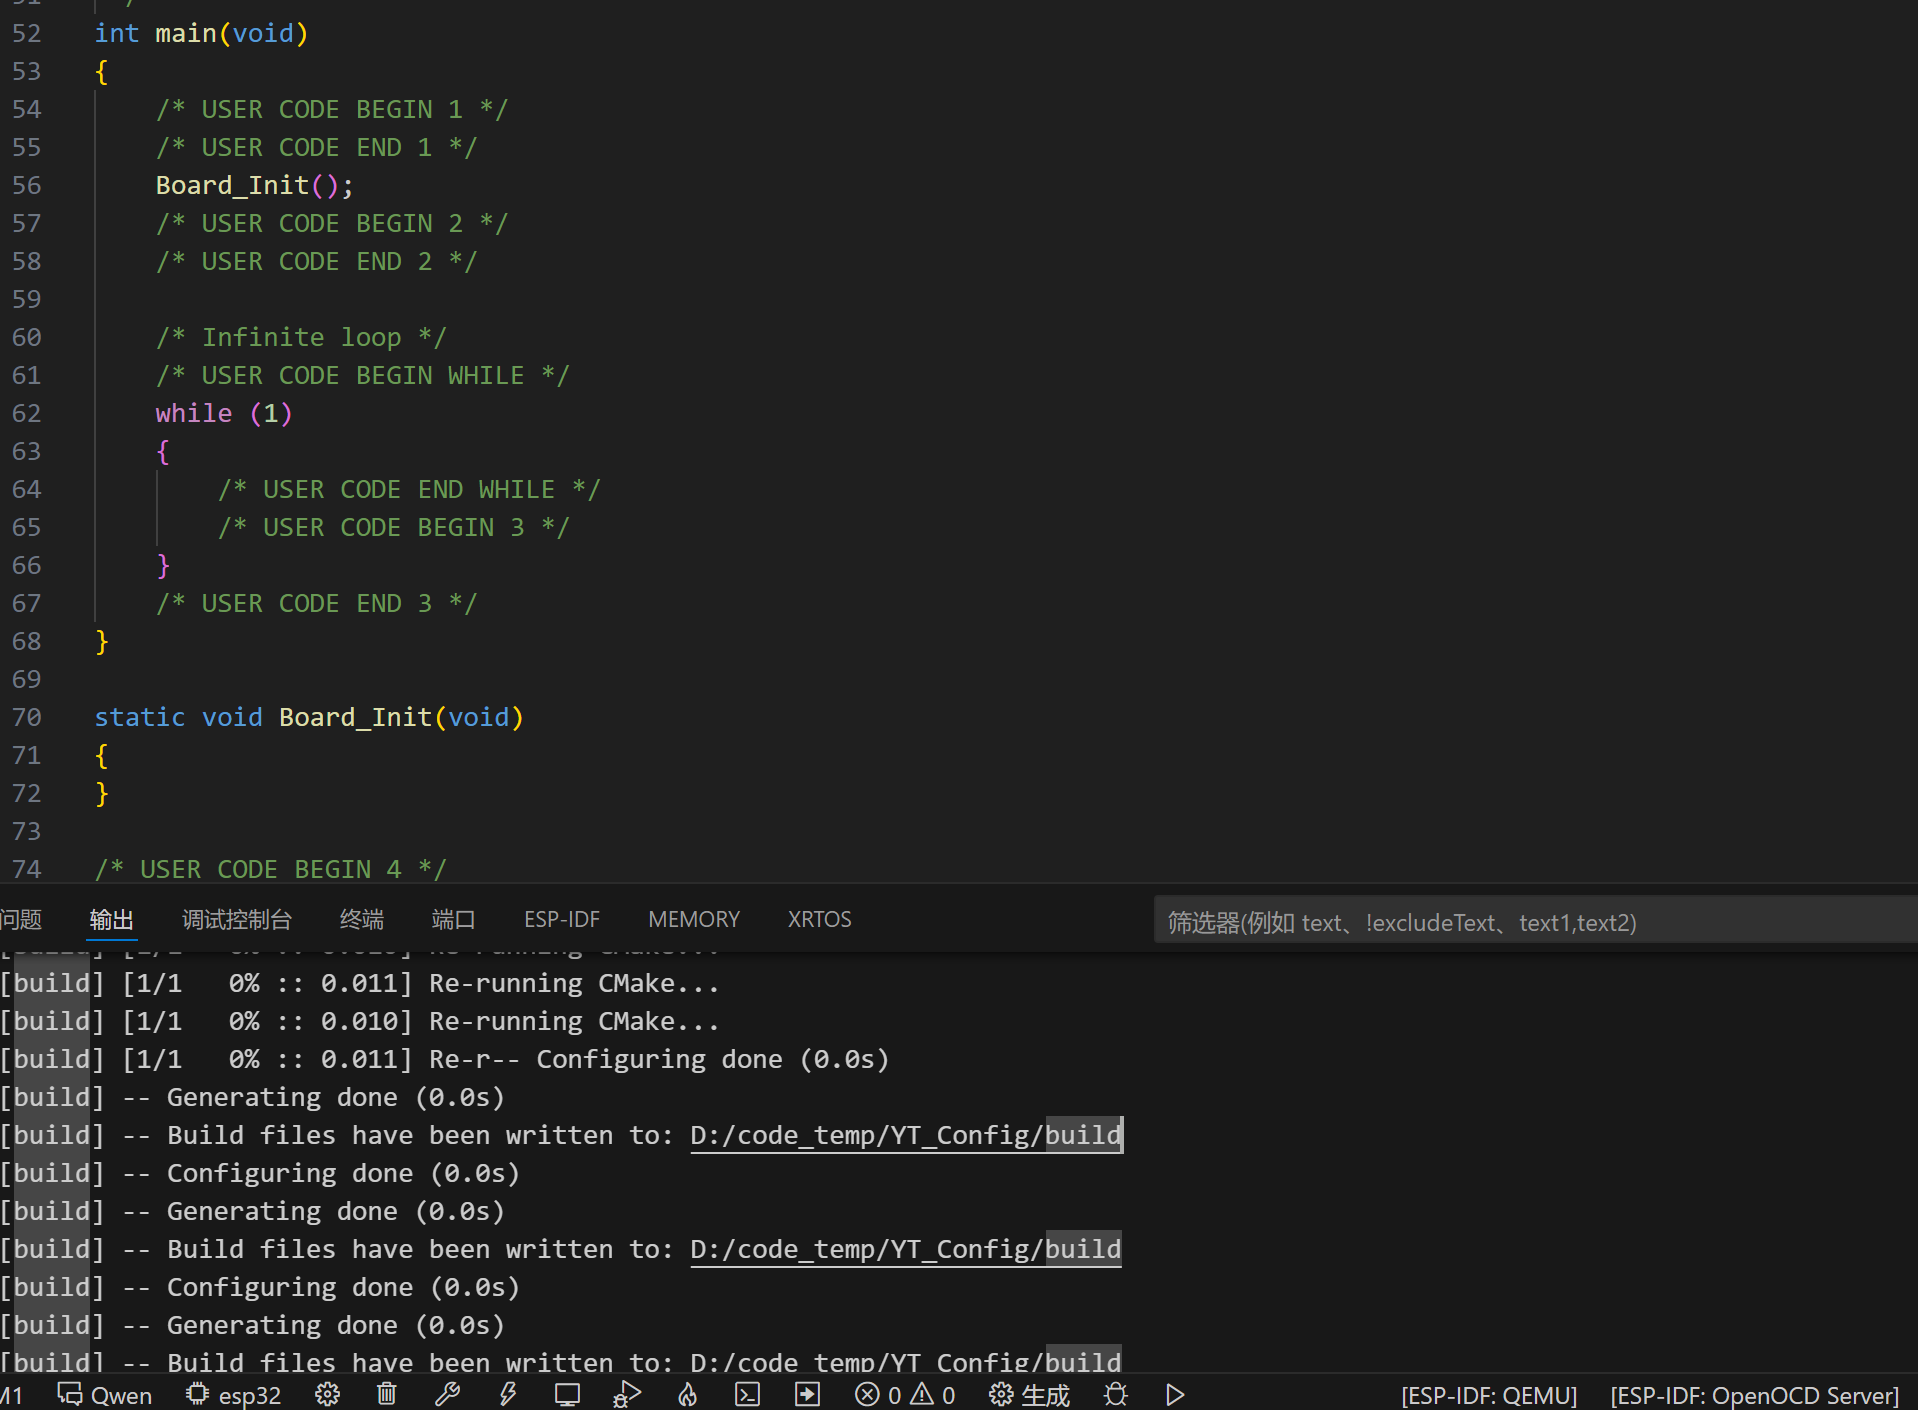Click output line '0.010] Re-running CMake...'
1918x1410 pixels.
pos(520,1021)
